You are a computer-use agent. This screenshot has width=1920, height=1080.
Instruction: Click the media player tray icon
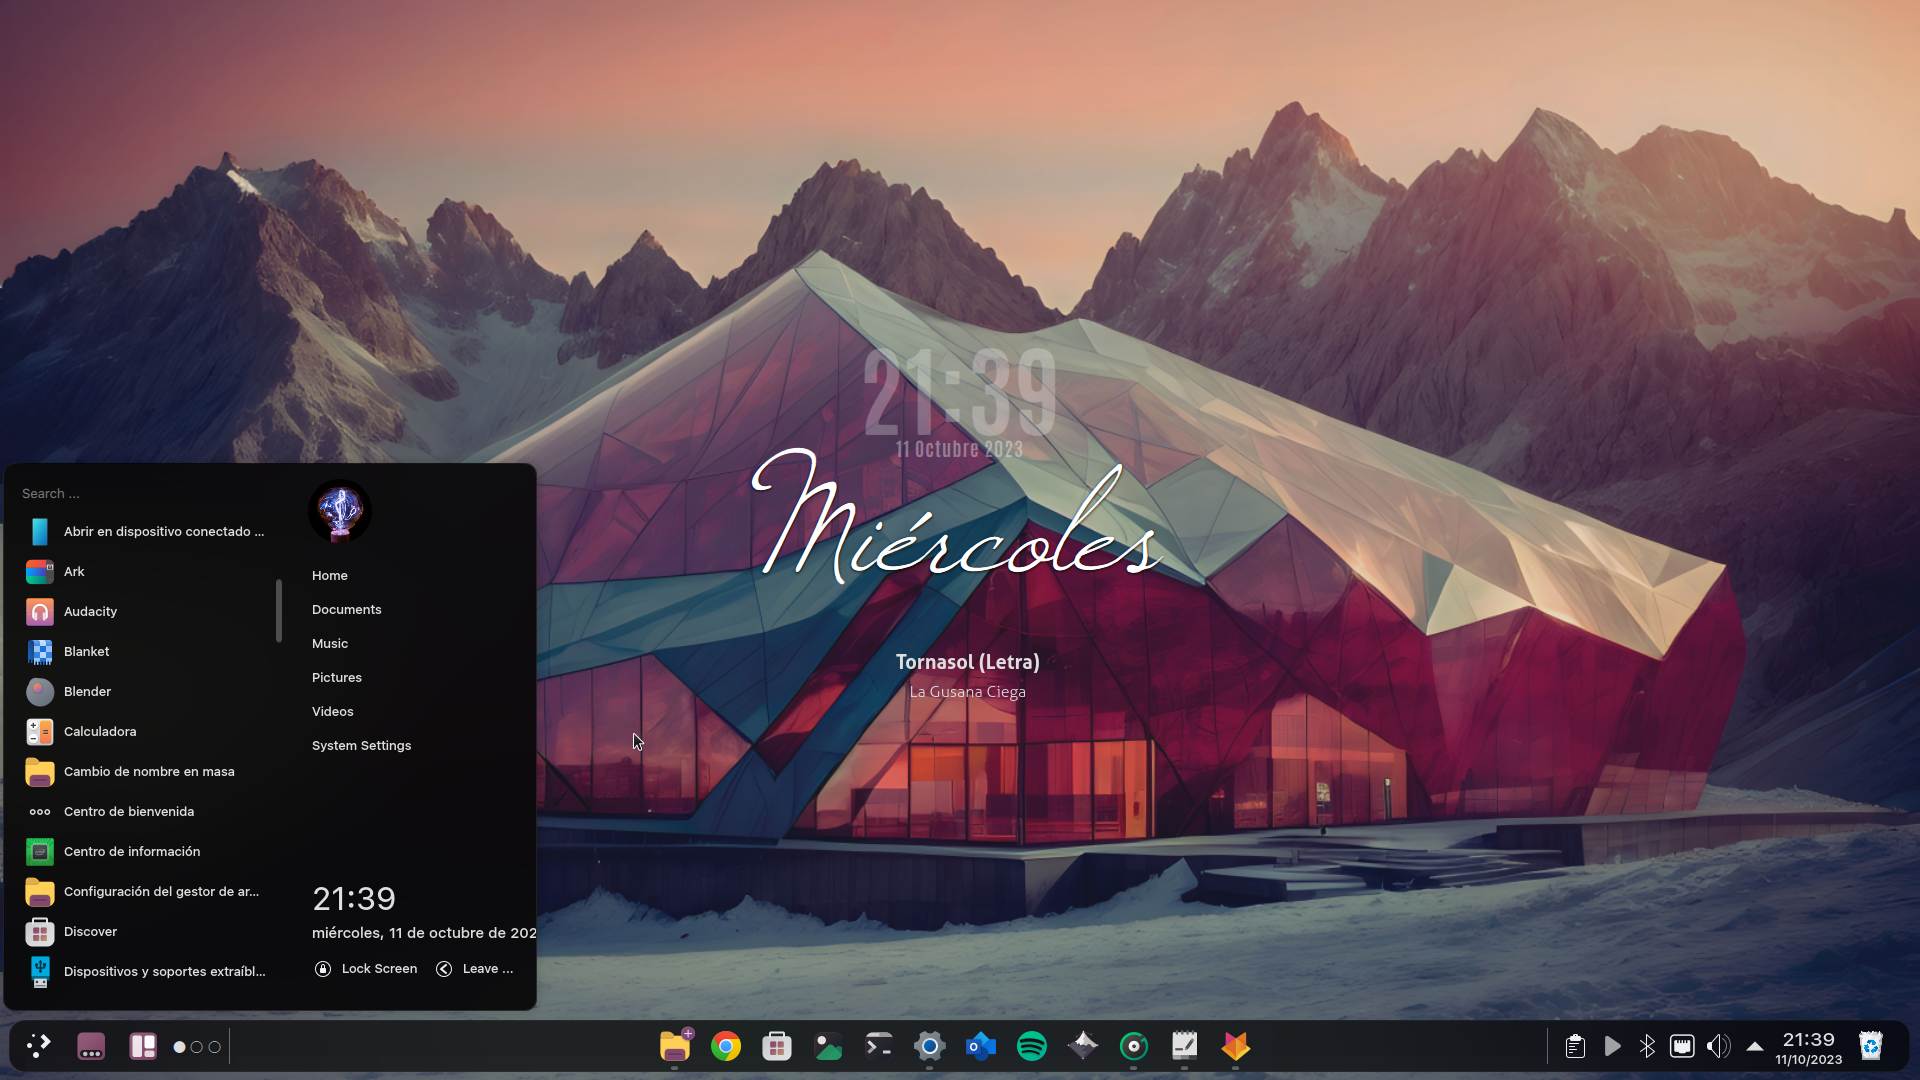(1612, 1046)
